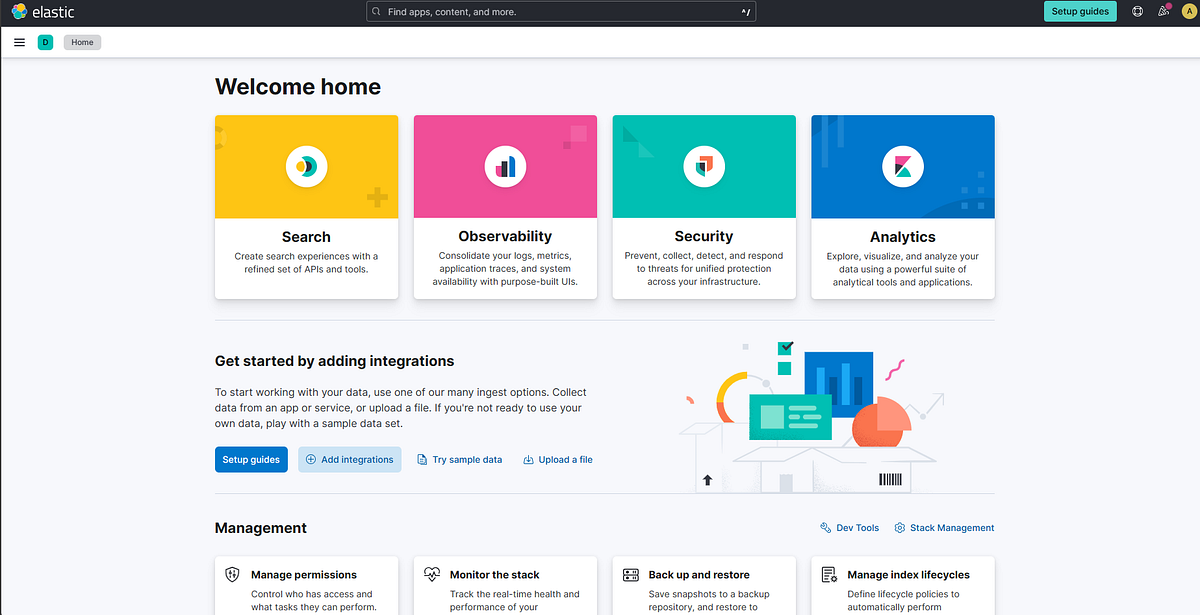Screen dimensions: 1200x615
Task: View the newsfeed notification bell icon
Action: click(x=1163, y=11)
